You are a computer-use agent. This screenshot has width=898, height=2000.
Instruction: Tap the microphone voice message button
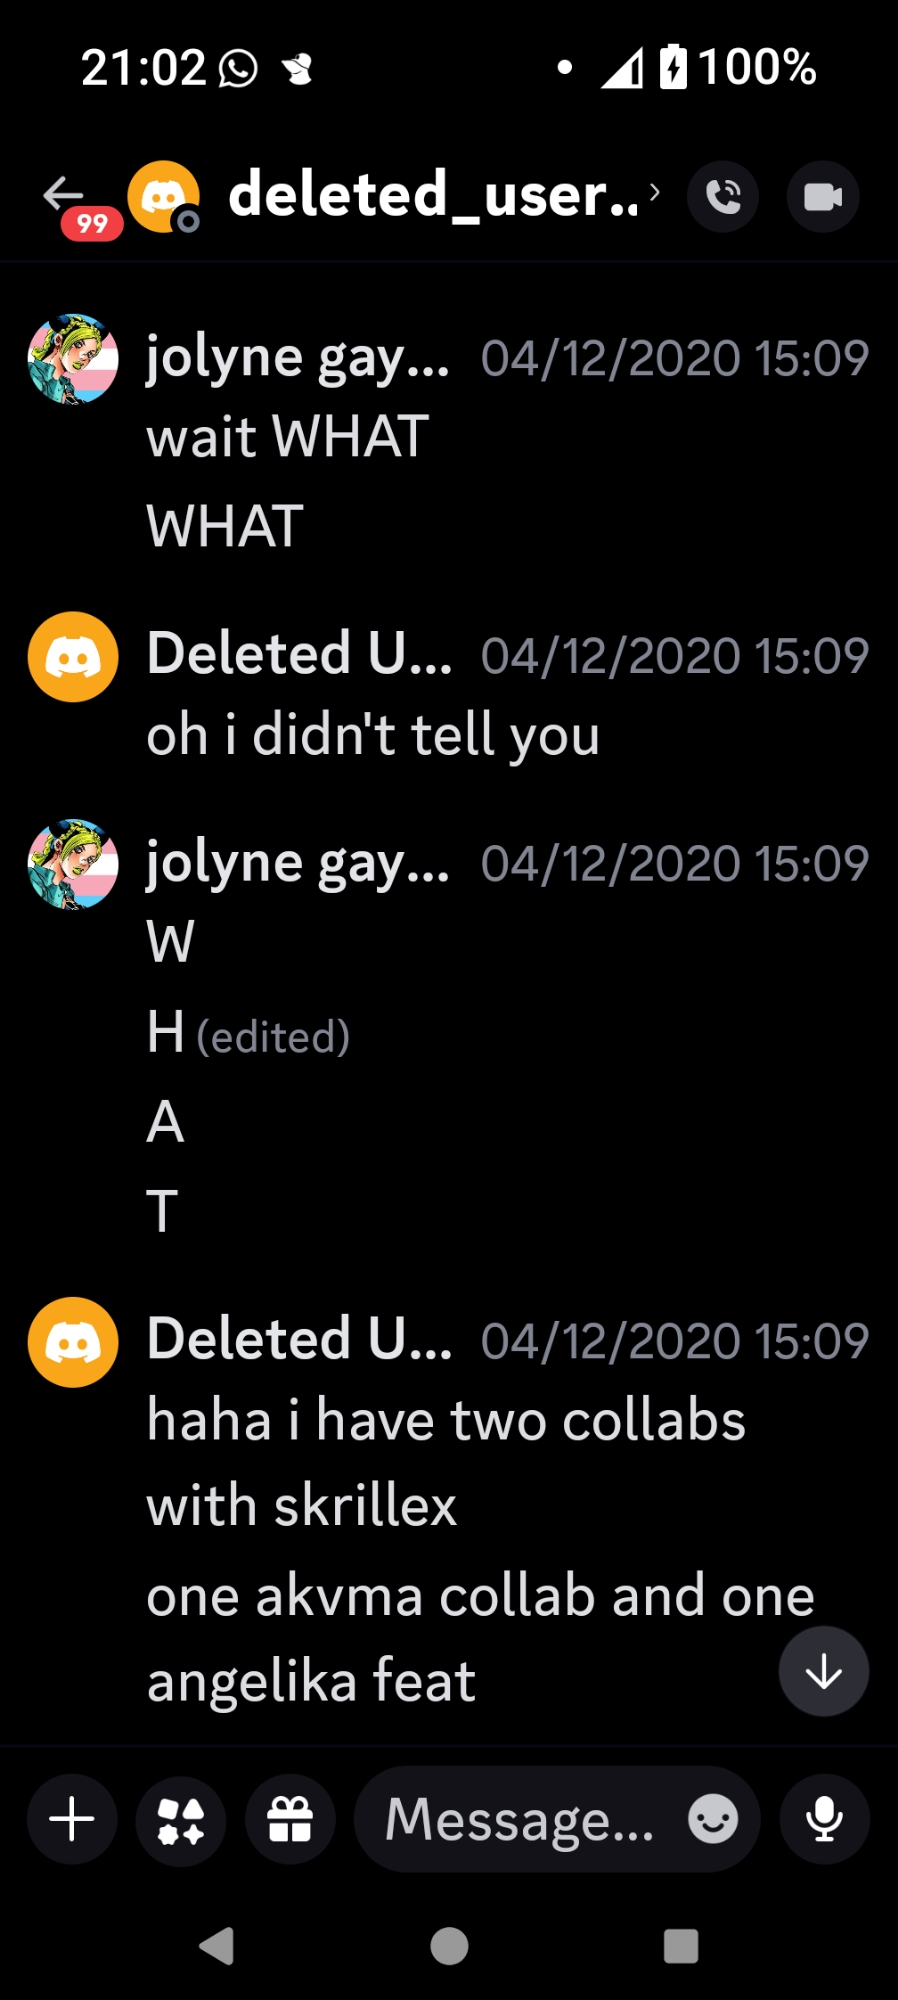tap(825, 1819)
